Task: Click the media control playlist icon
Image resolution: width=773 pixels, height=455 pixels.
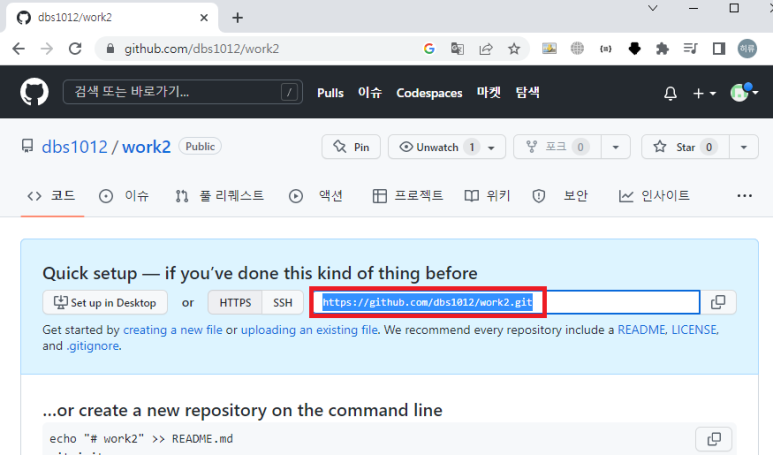Action: tap(690, 48)
